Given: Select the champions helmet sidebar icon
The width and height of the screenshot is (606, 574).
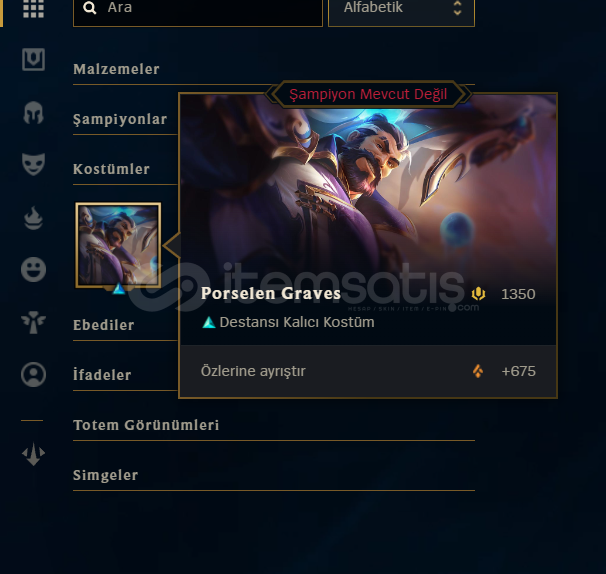Looking at the screenshot, I should click(33, 113).
